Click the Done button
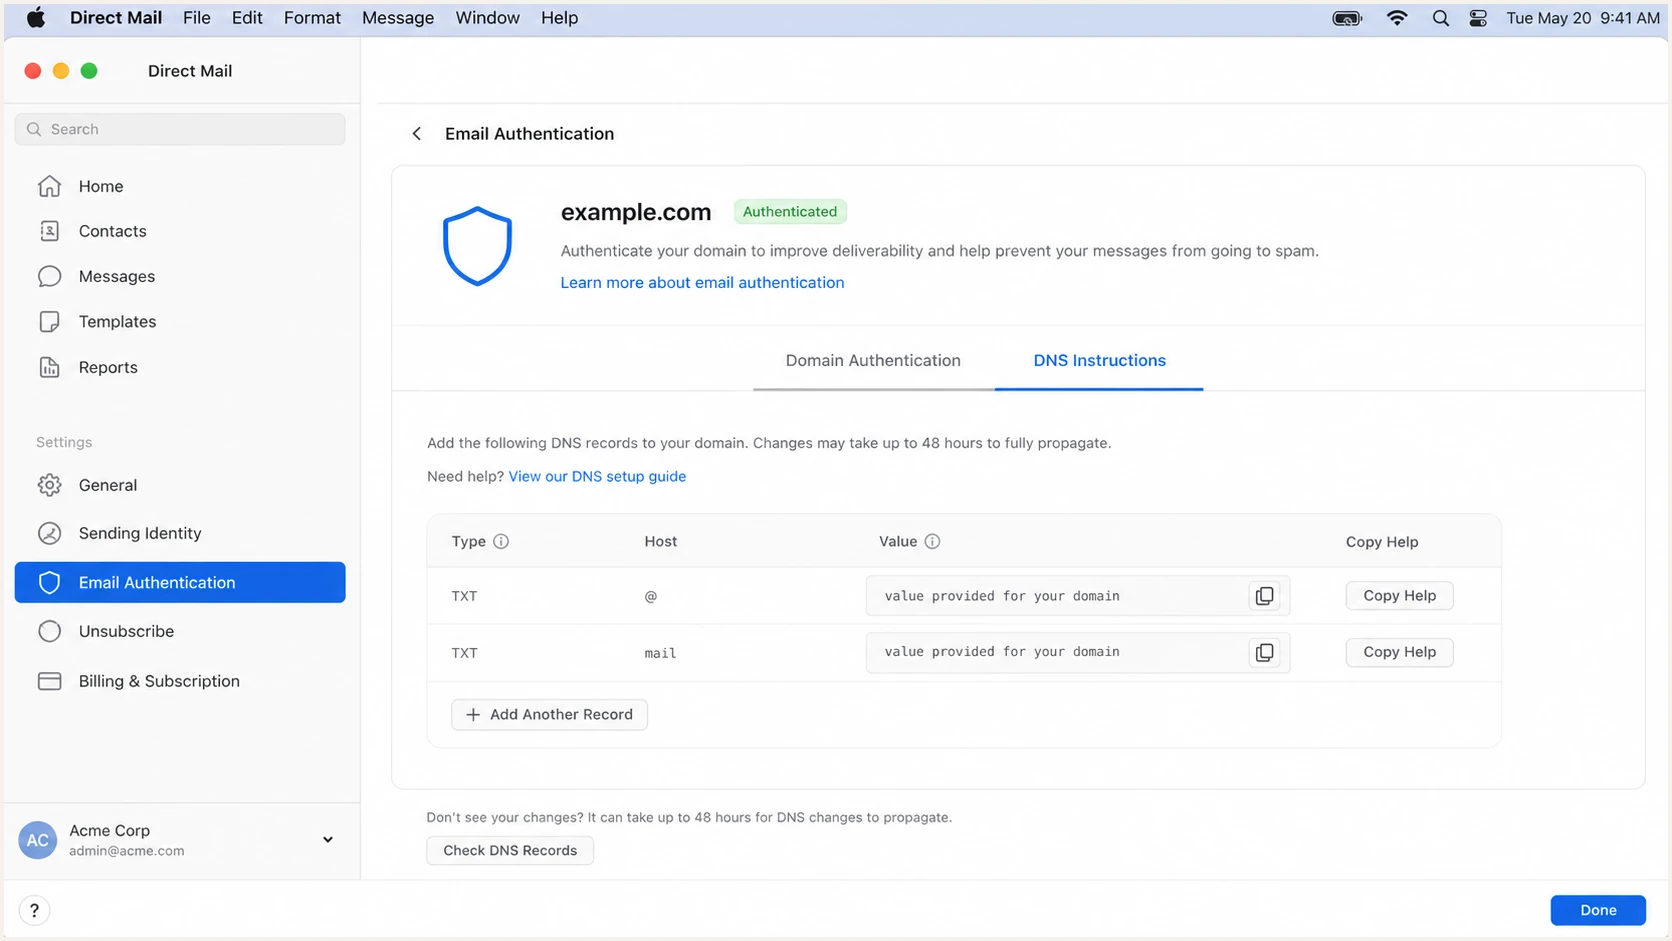 1598,910
